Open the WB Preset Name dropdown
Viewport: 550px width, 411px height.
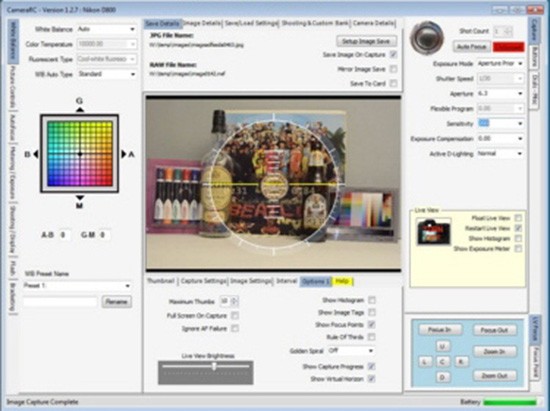point(78,286)
